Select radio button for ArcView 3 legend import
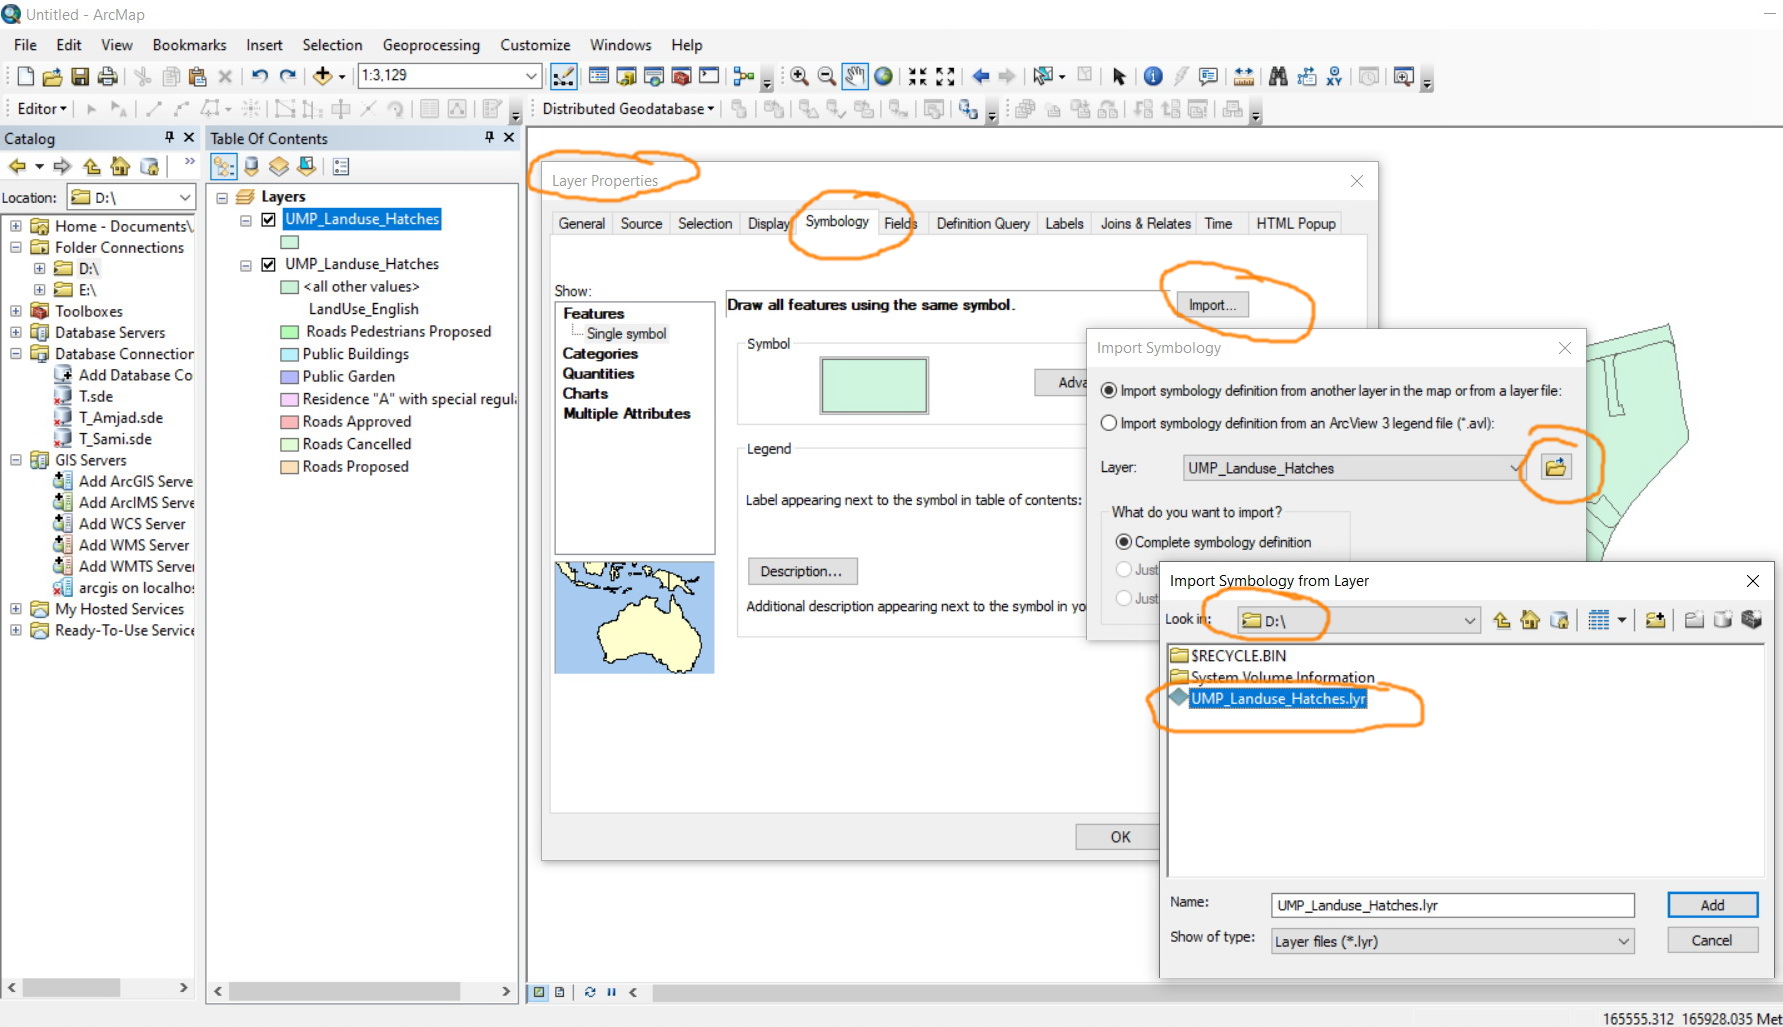Image resolution: width=1783 pixels, height=1027 pixels. 1108,422
